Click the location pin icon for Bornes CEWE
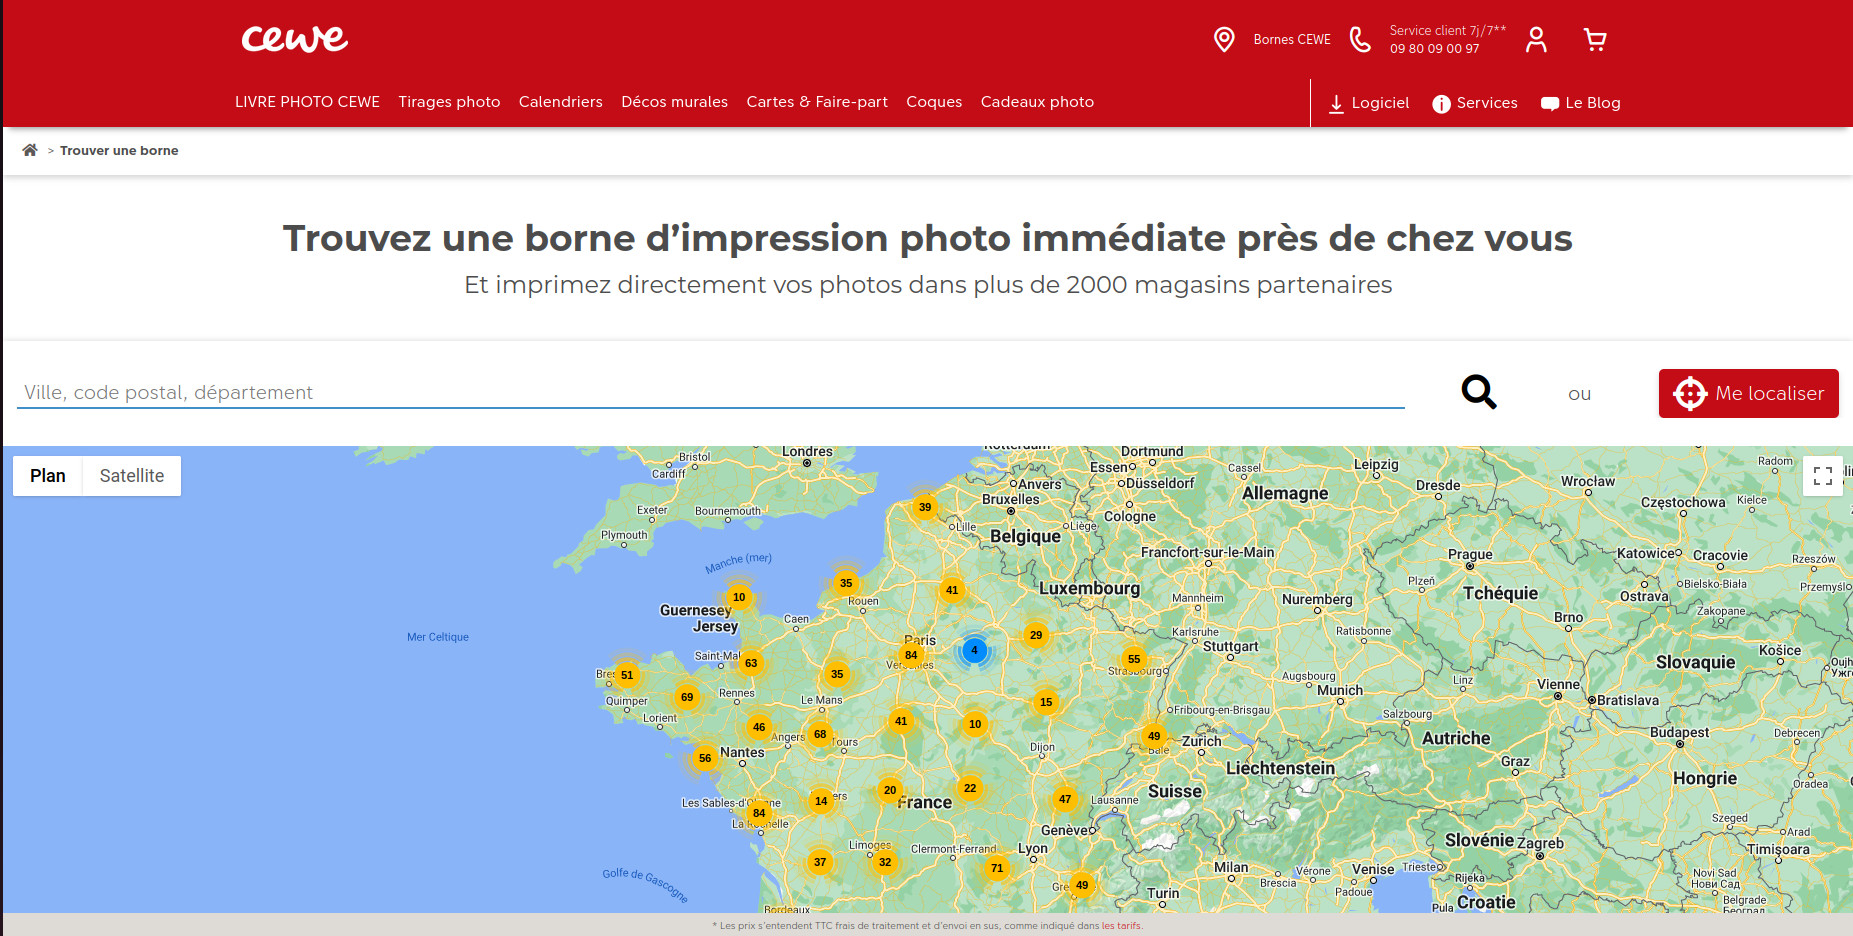Screen dimensions: 1853x936 [1223, 40]
